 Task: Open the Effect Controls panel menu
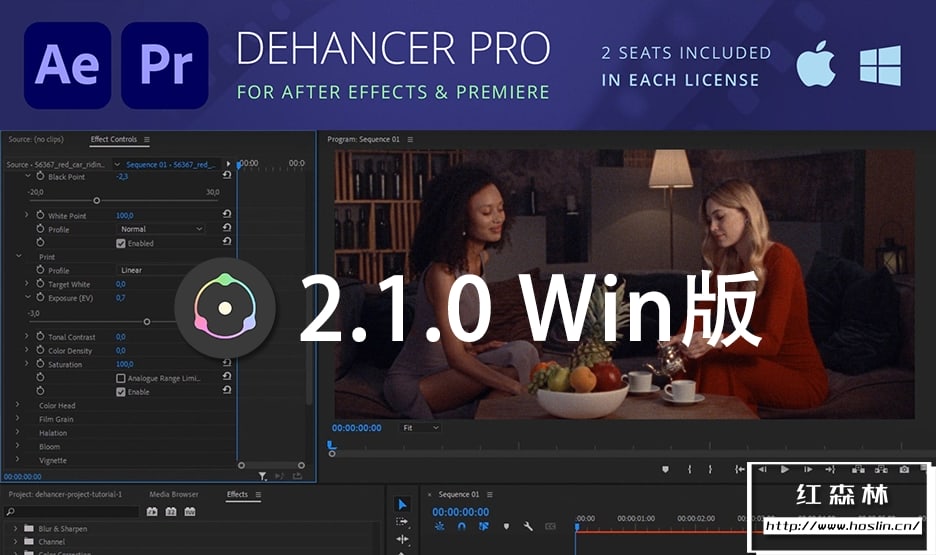coord(147,139)
